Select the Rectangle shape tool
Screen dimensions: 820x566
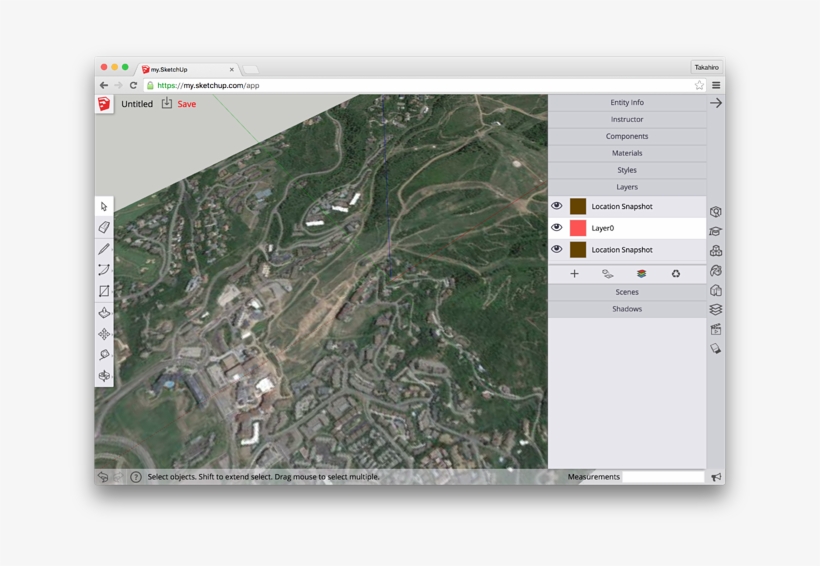[104, 291]
